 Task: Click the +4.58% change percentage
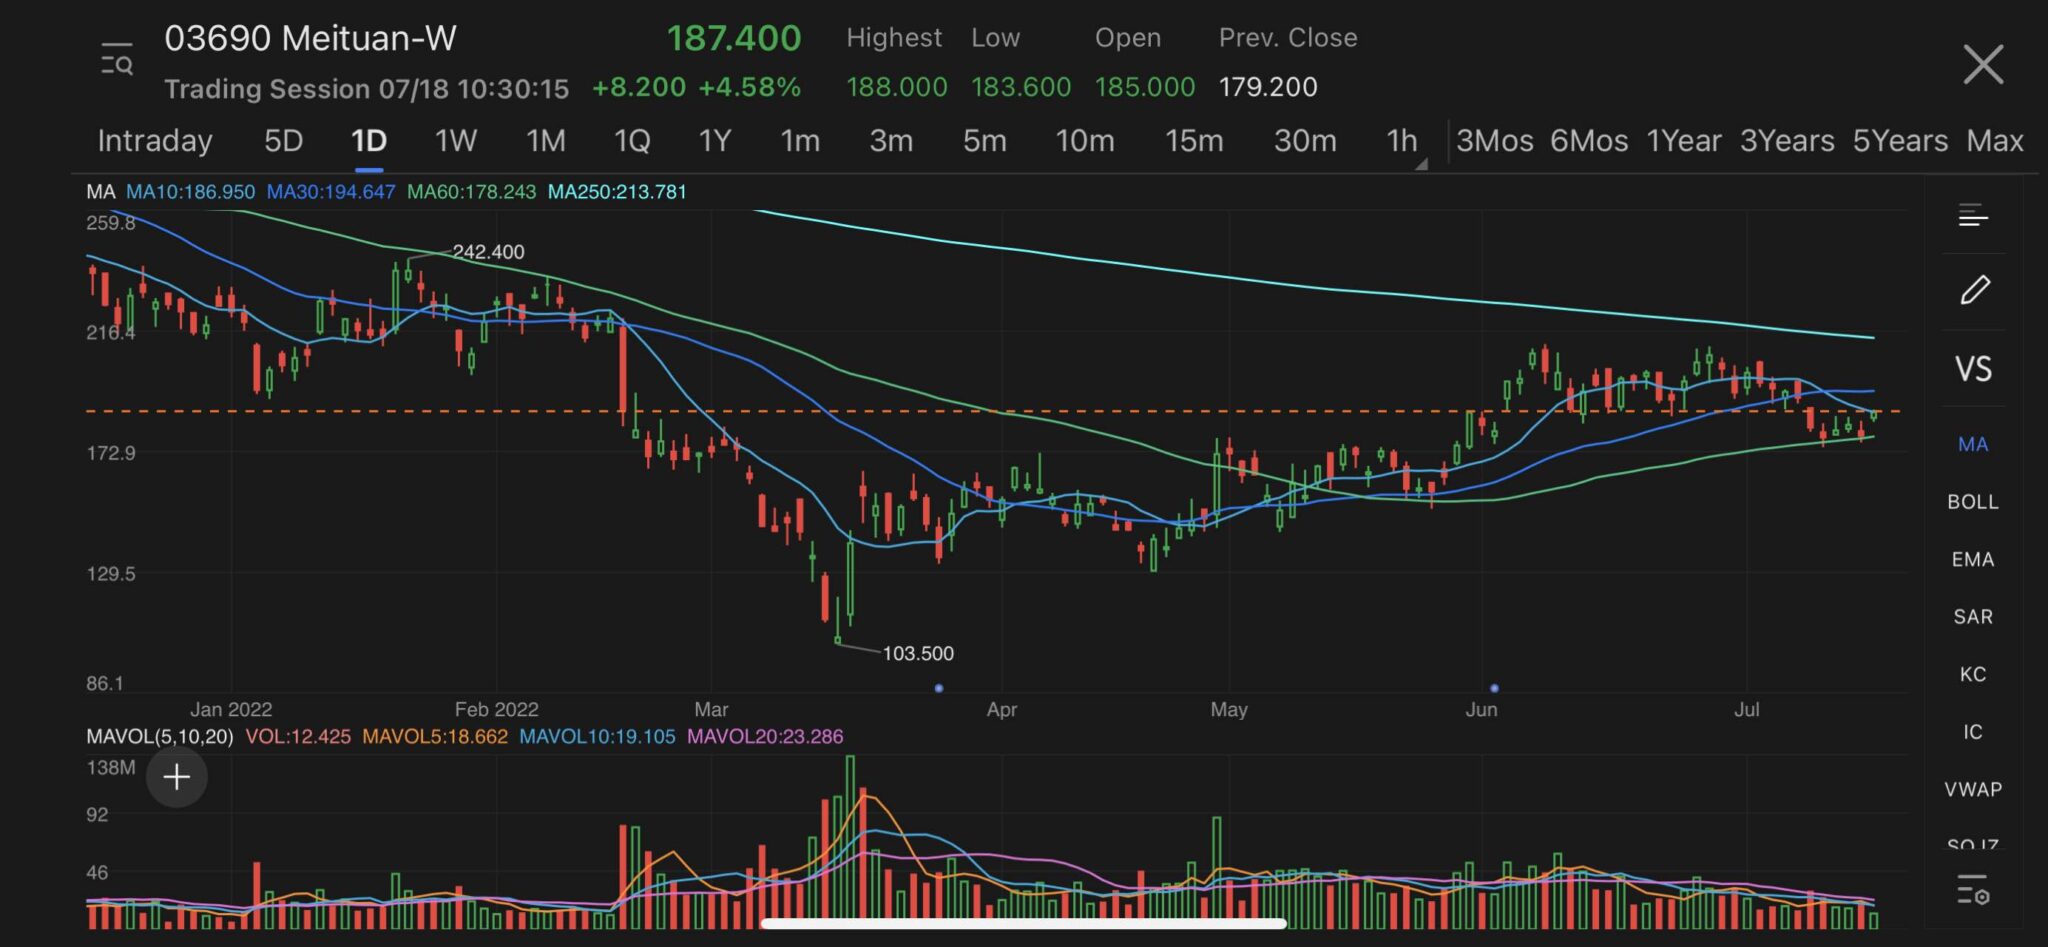(749, 87)
